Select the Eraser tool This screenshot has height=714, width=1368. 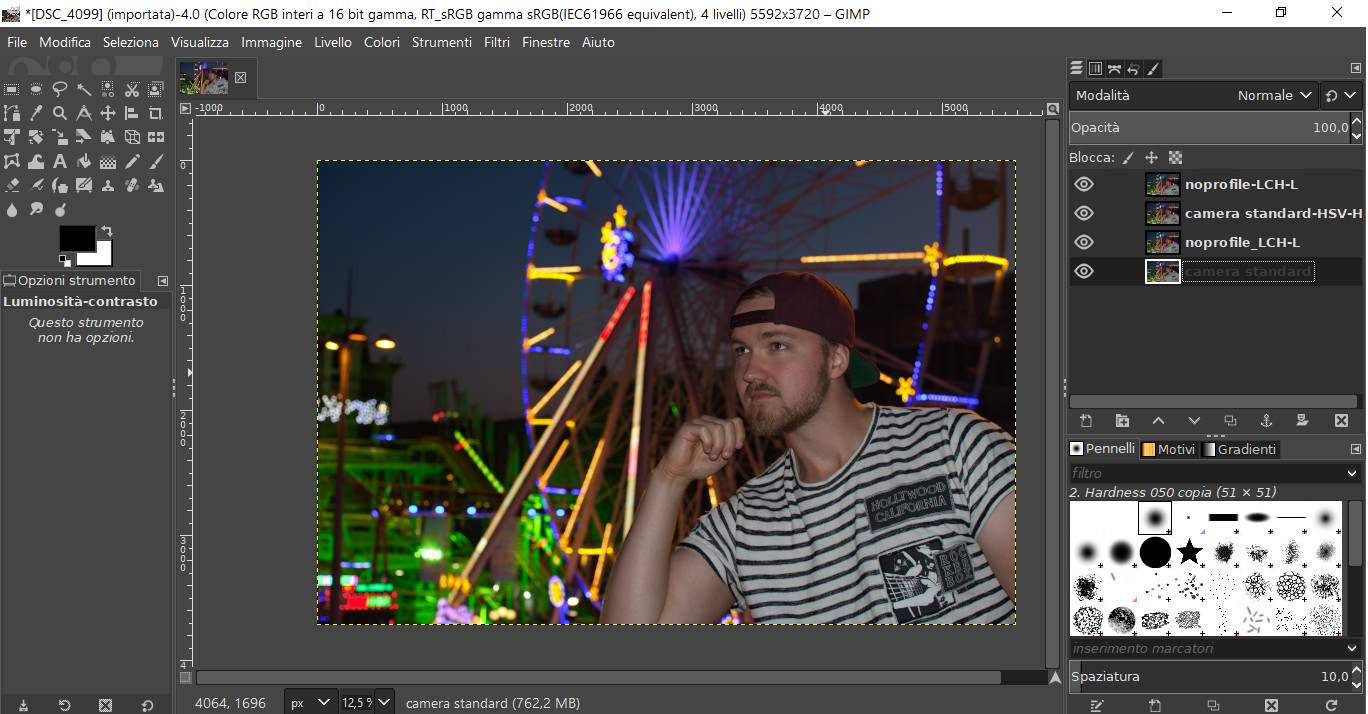coord(12,185)
